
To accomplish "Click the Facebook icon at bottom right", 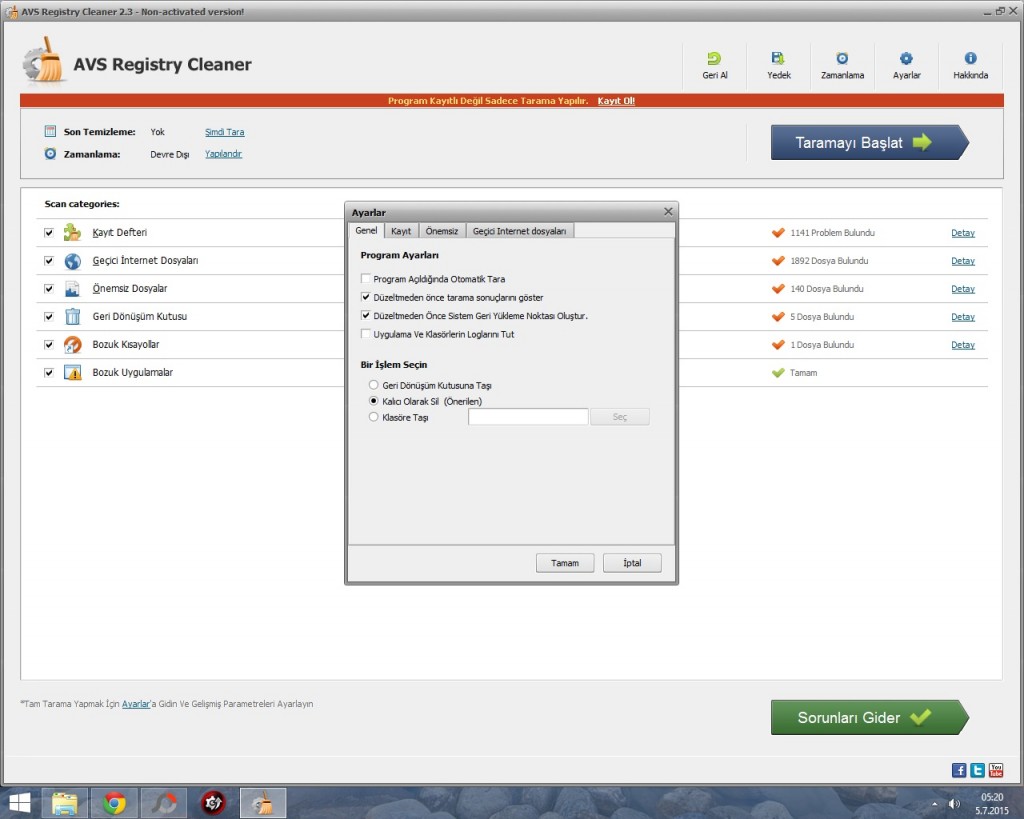I will pyautogui.click(x=959, y=770).
